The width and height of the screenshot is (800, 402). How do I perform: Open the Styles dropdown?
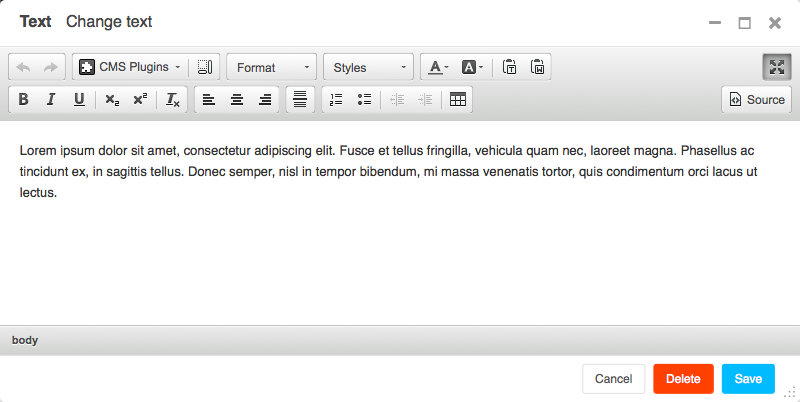[x=367, y=67]
